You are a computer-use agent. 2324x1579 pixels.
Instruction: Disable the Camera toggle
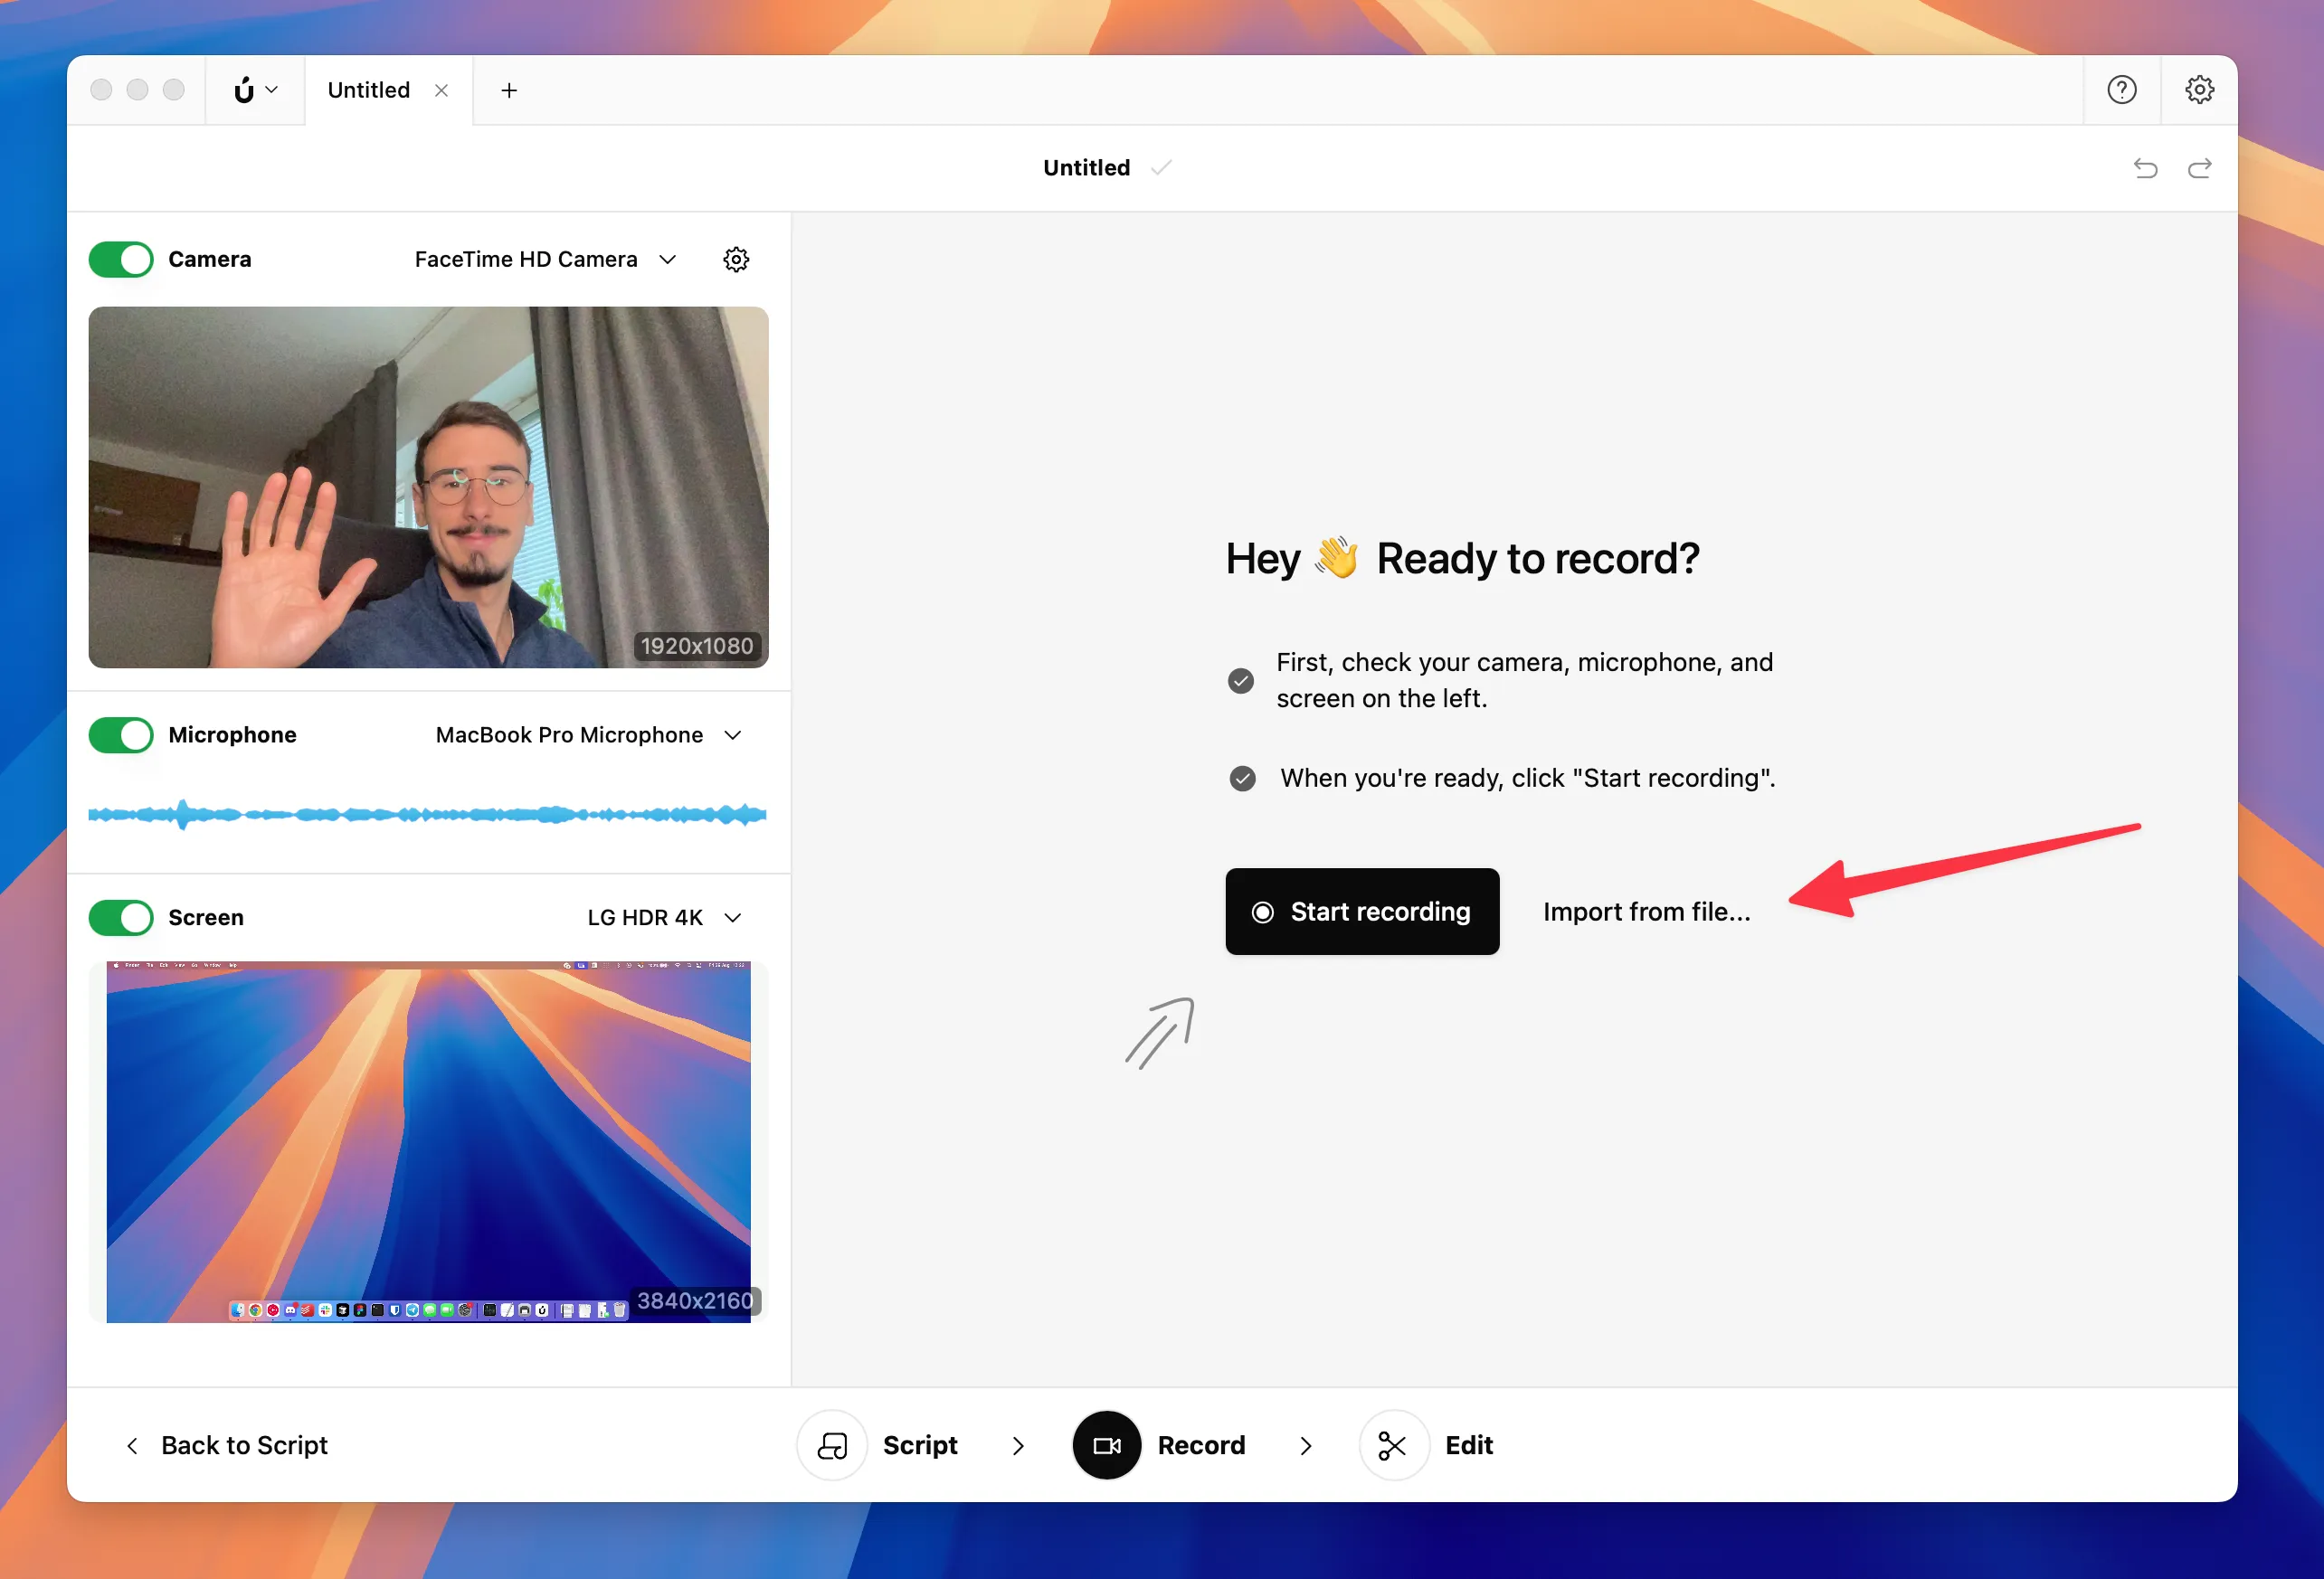click(121, 260)
